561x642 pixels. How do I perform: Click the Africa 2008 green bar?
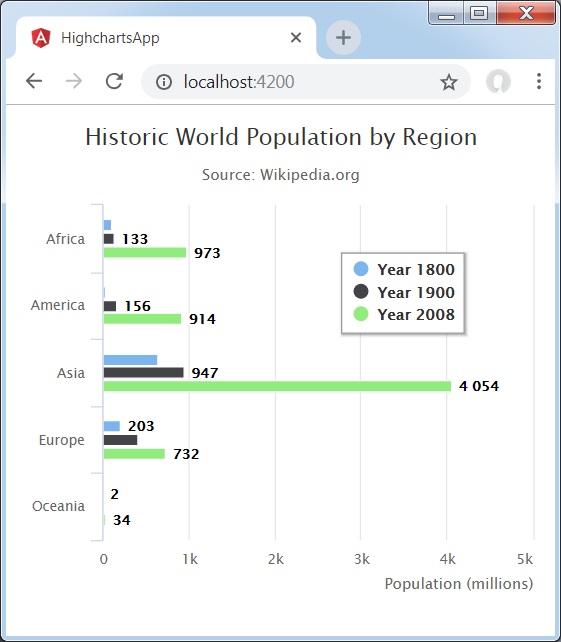coord(145,252)
